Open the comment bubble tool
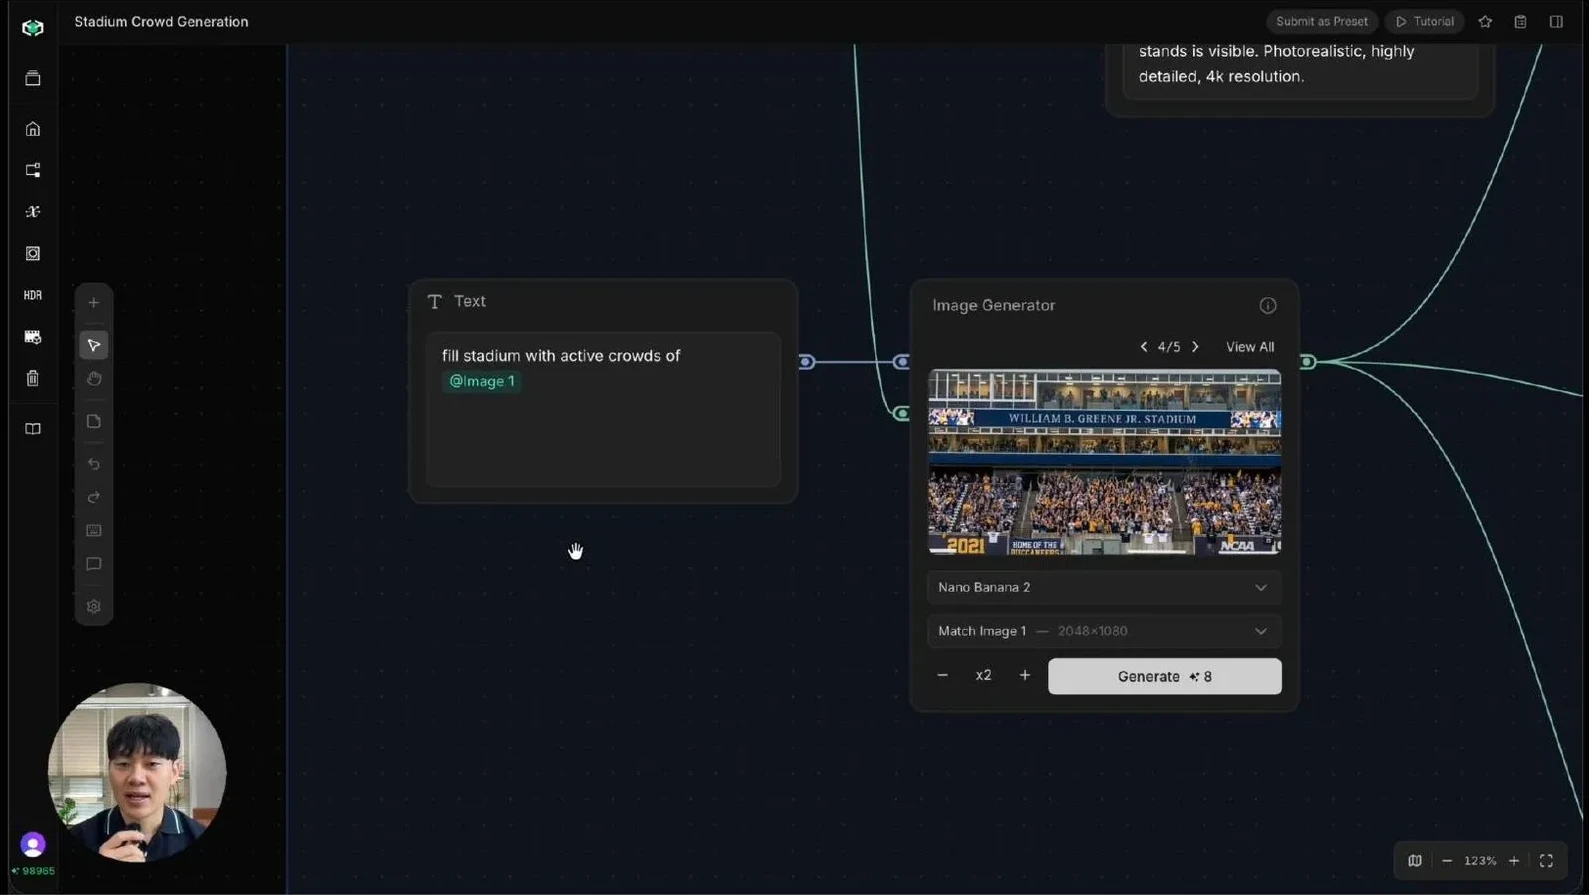1589x895 pixels. click(94, 564)
